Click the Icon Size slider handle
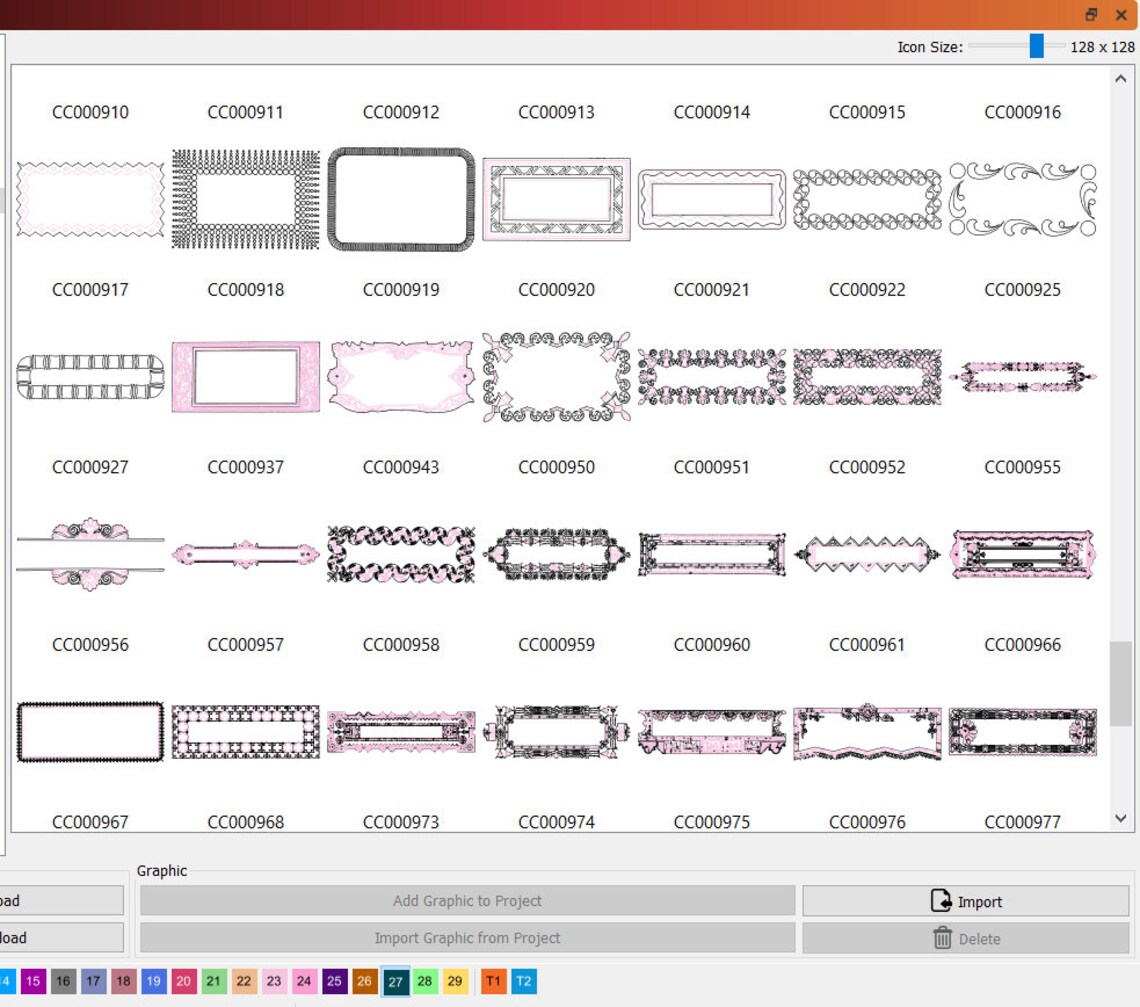This screenshot has width=1140, height=1007. (x=1036, y=46)
